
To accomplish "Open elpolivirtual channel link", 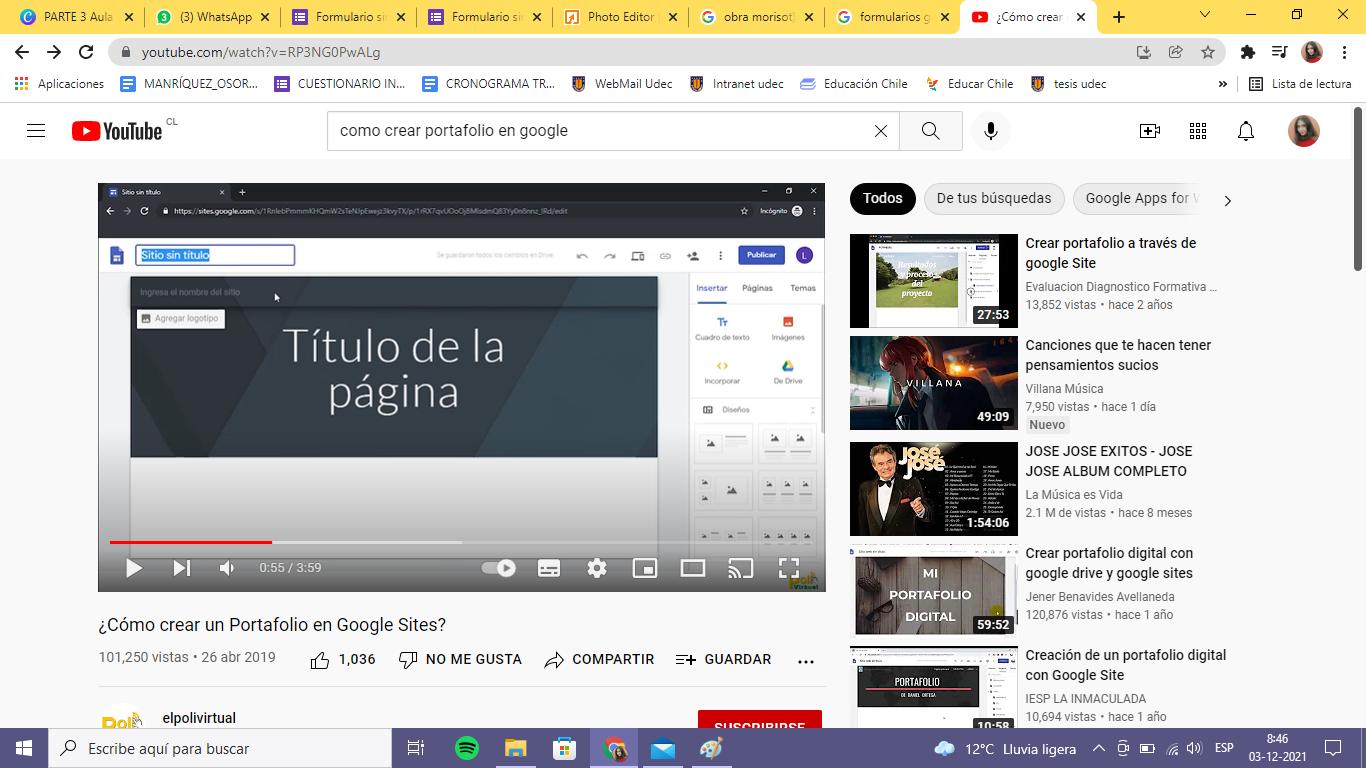I will [x=199, y=718].
